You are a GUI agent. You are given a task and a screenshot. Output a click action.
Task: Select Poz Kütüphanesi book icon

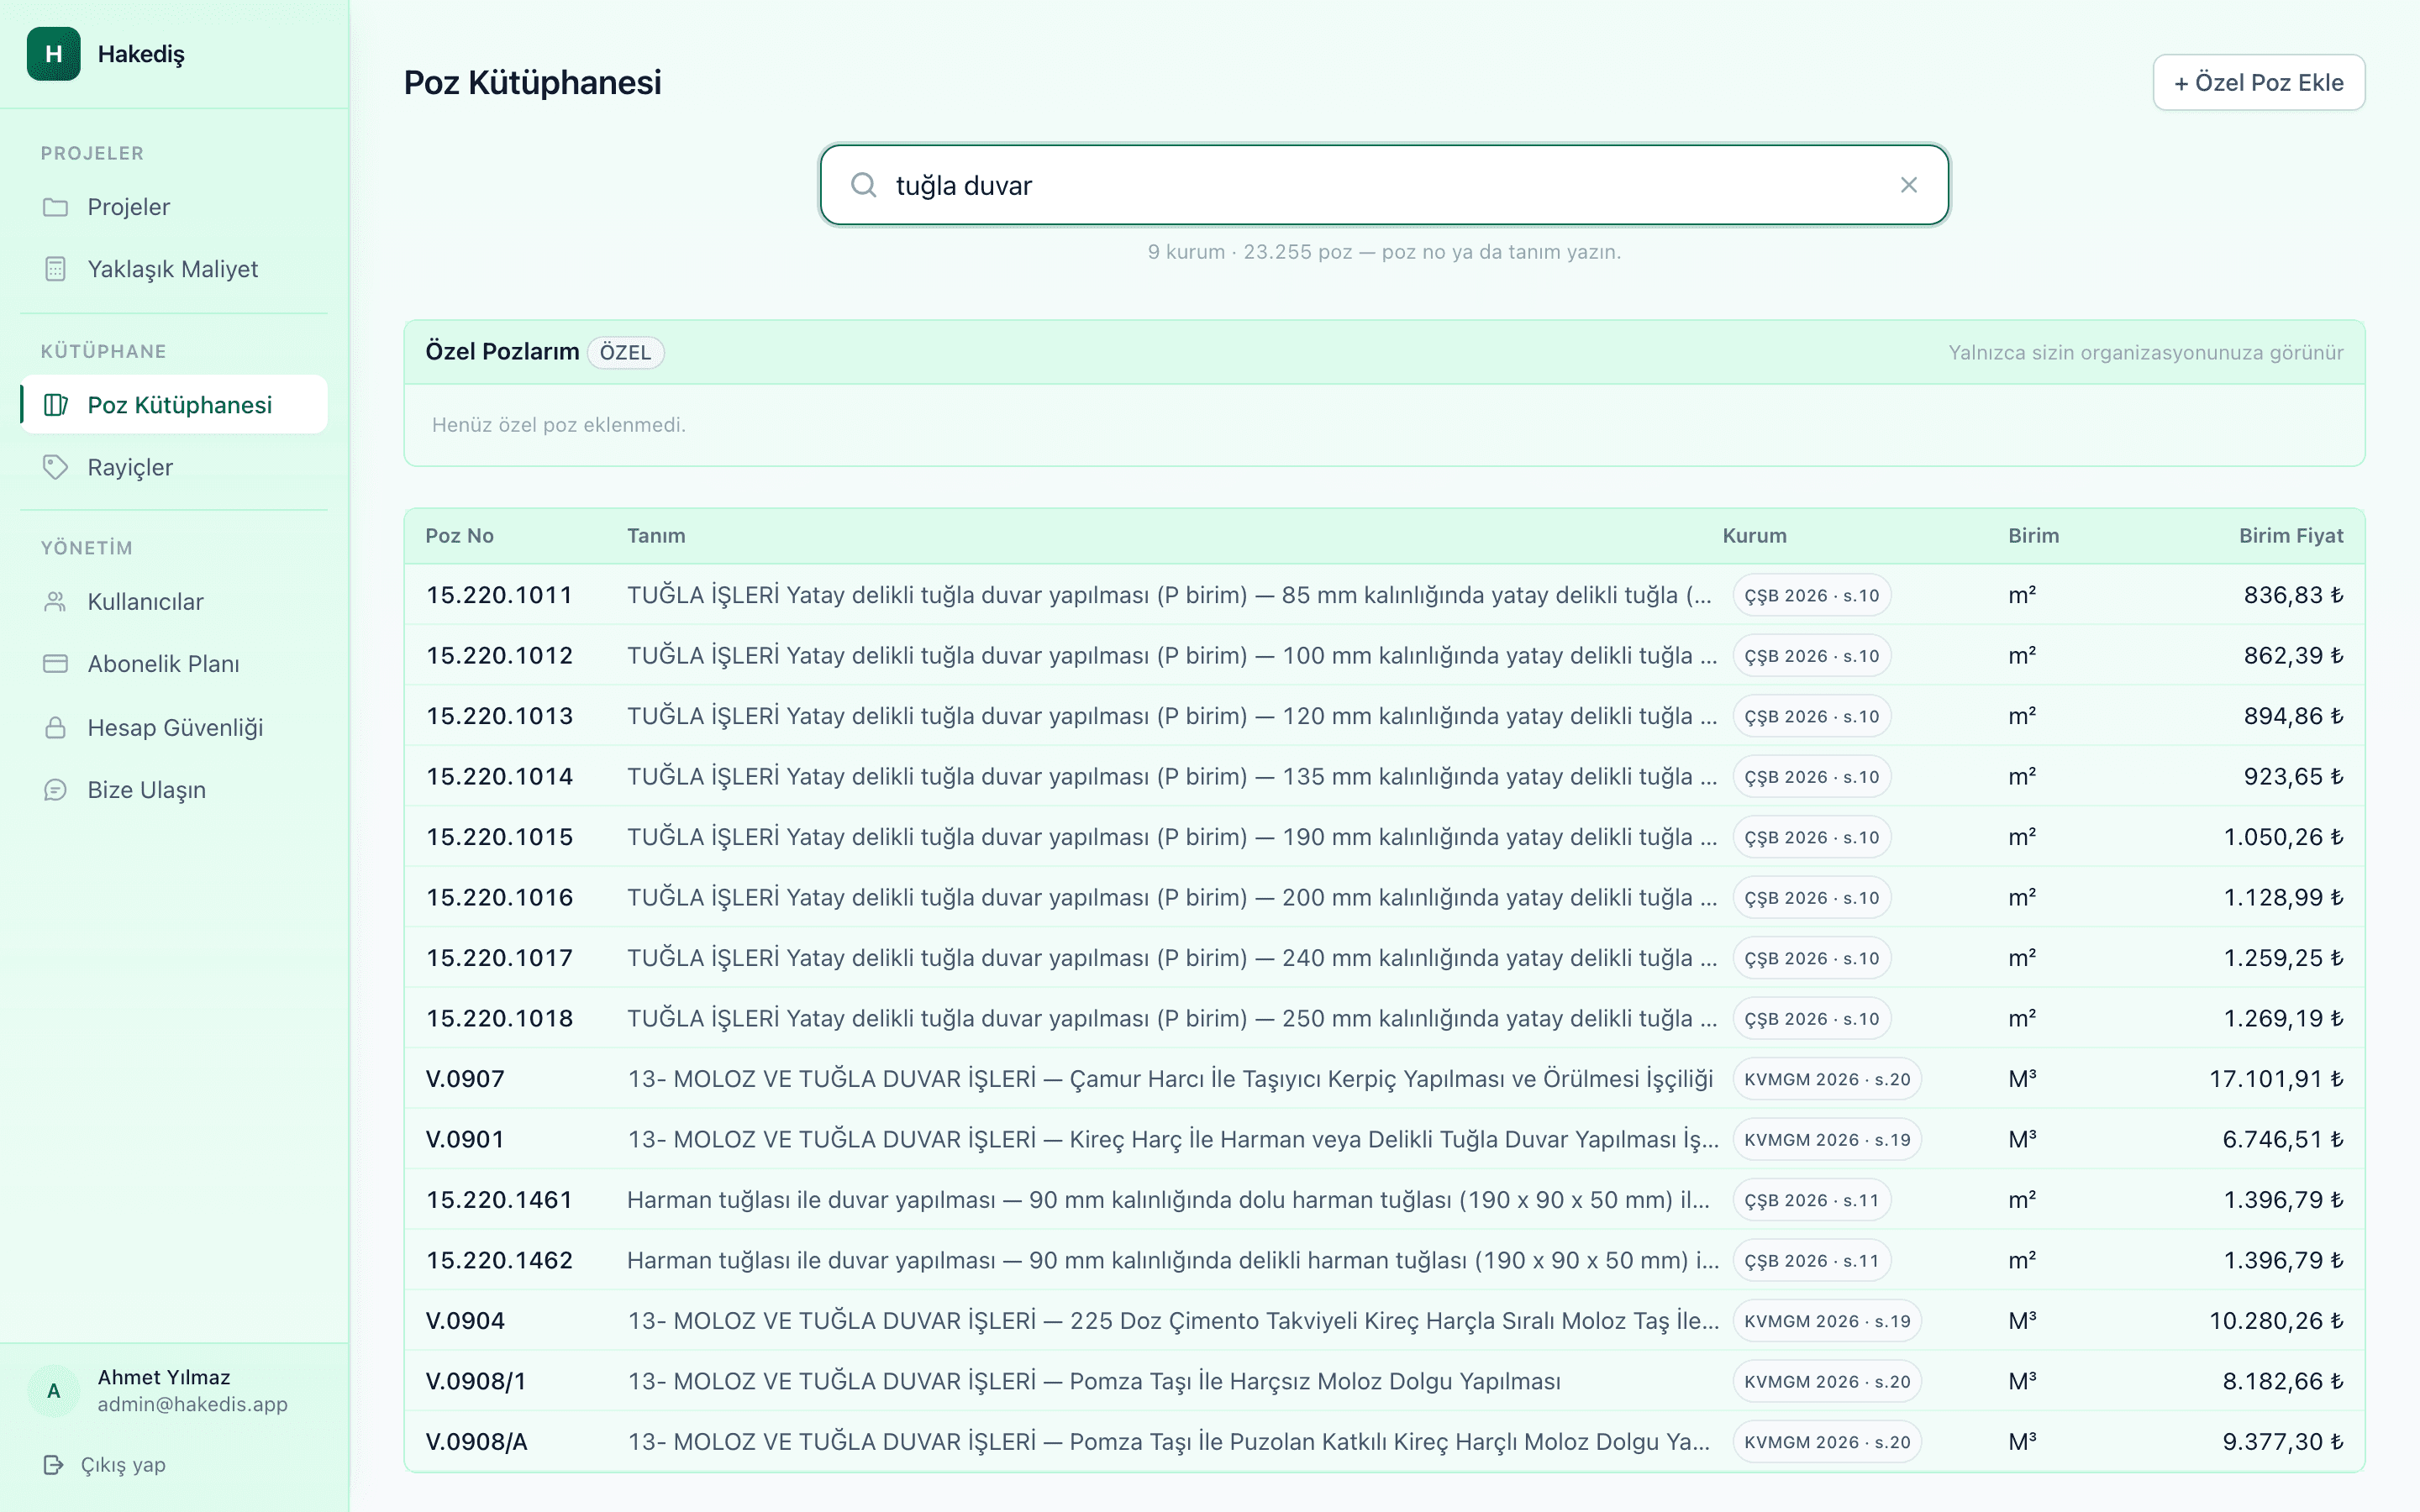pyautogui.click(x=56, y=405)
